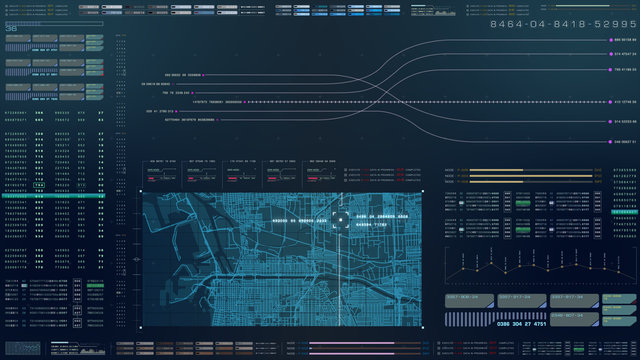Image resolution: width=640 pixels, height=360 pixels.
Task: Tick the second EXECUTE checkbox in bottom strip
Action: (x=439, y=348)
